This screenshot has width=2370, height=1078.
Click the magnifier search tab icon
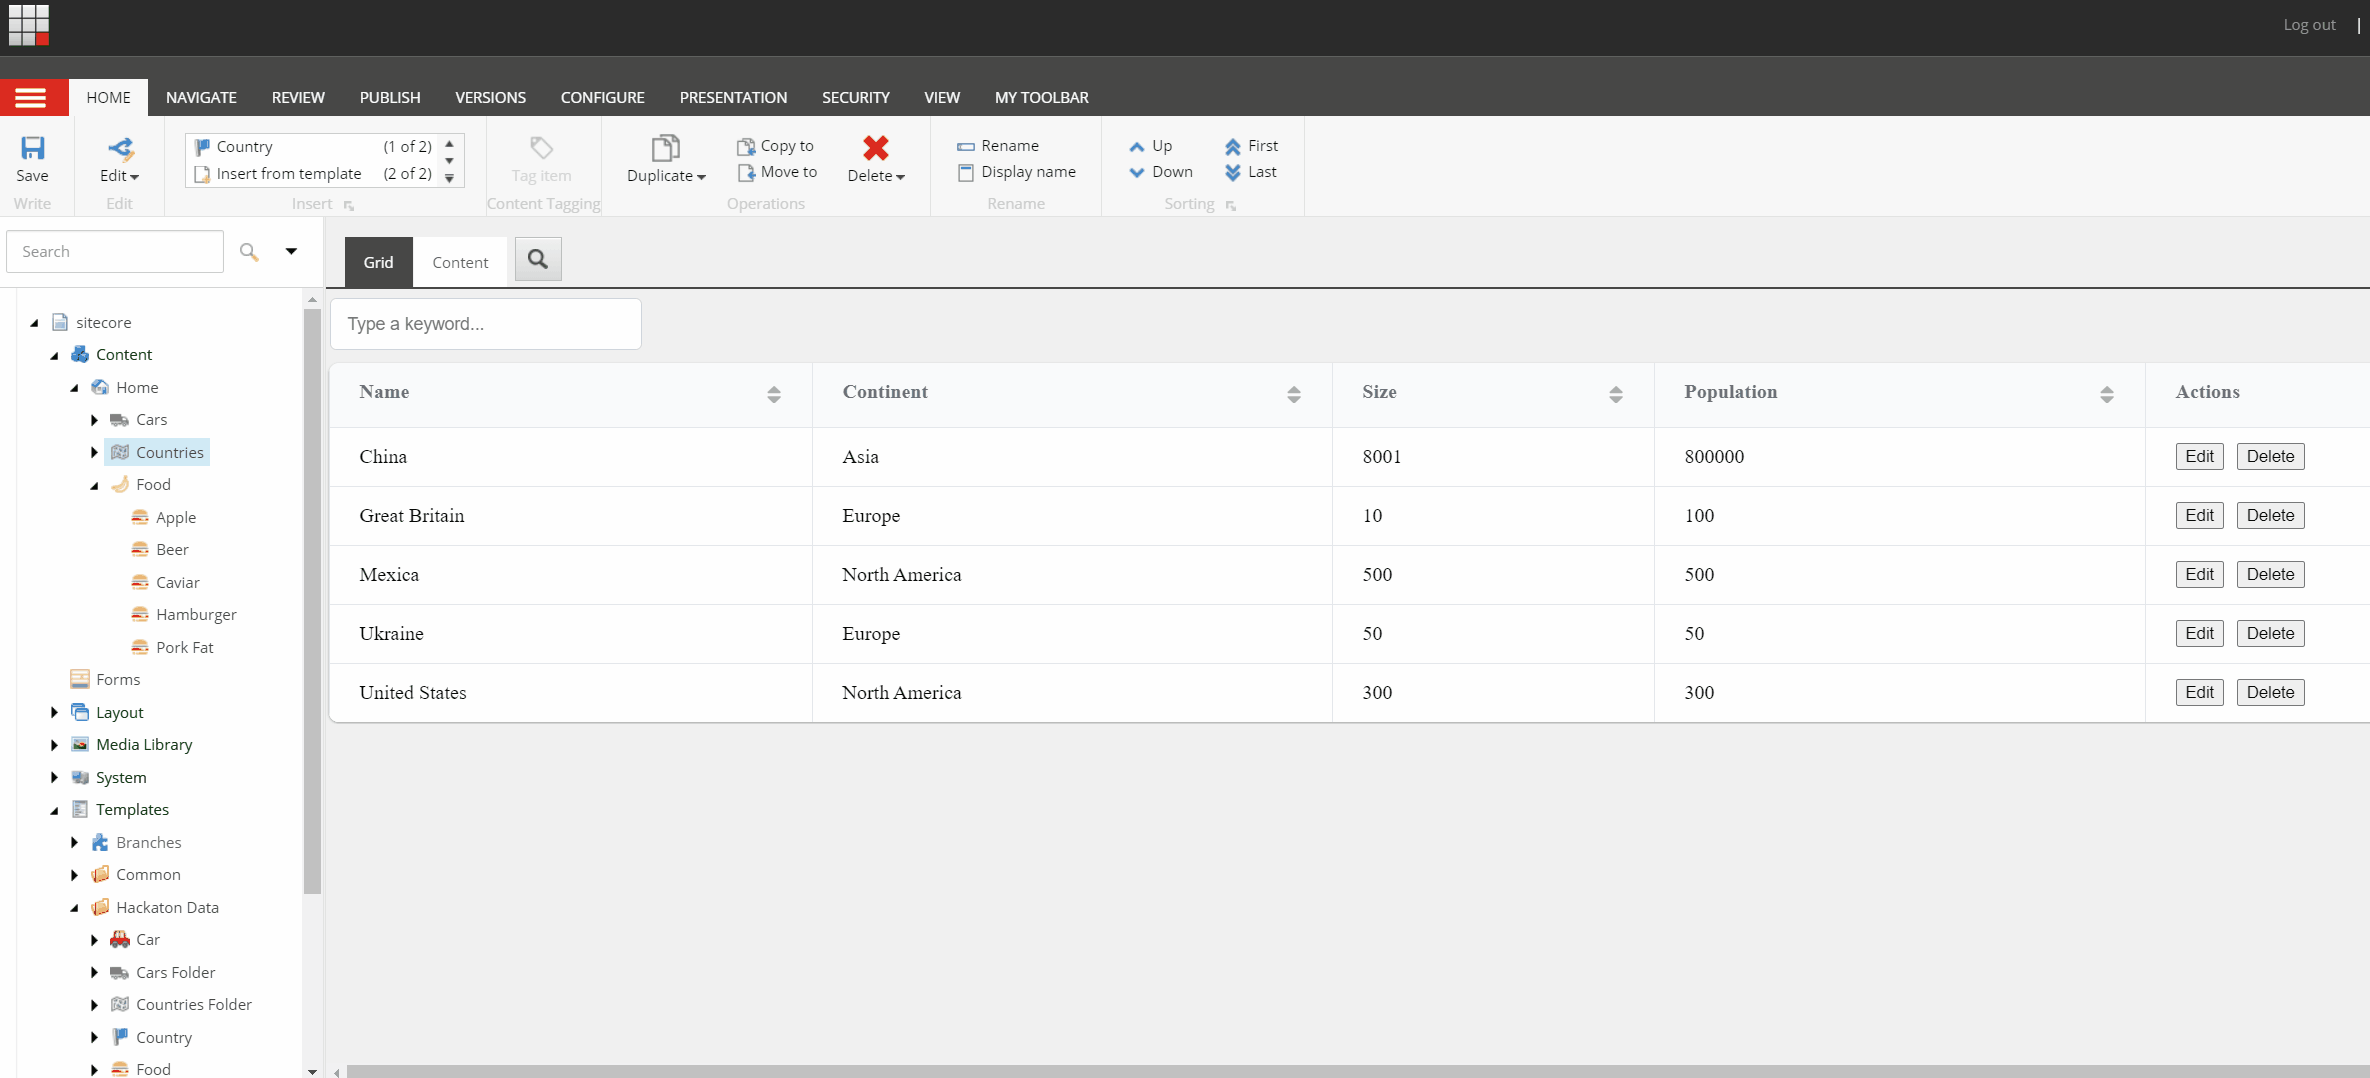point(538,260)
